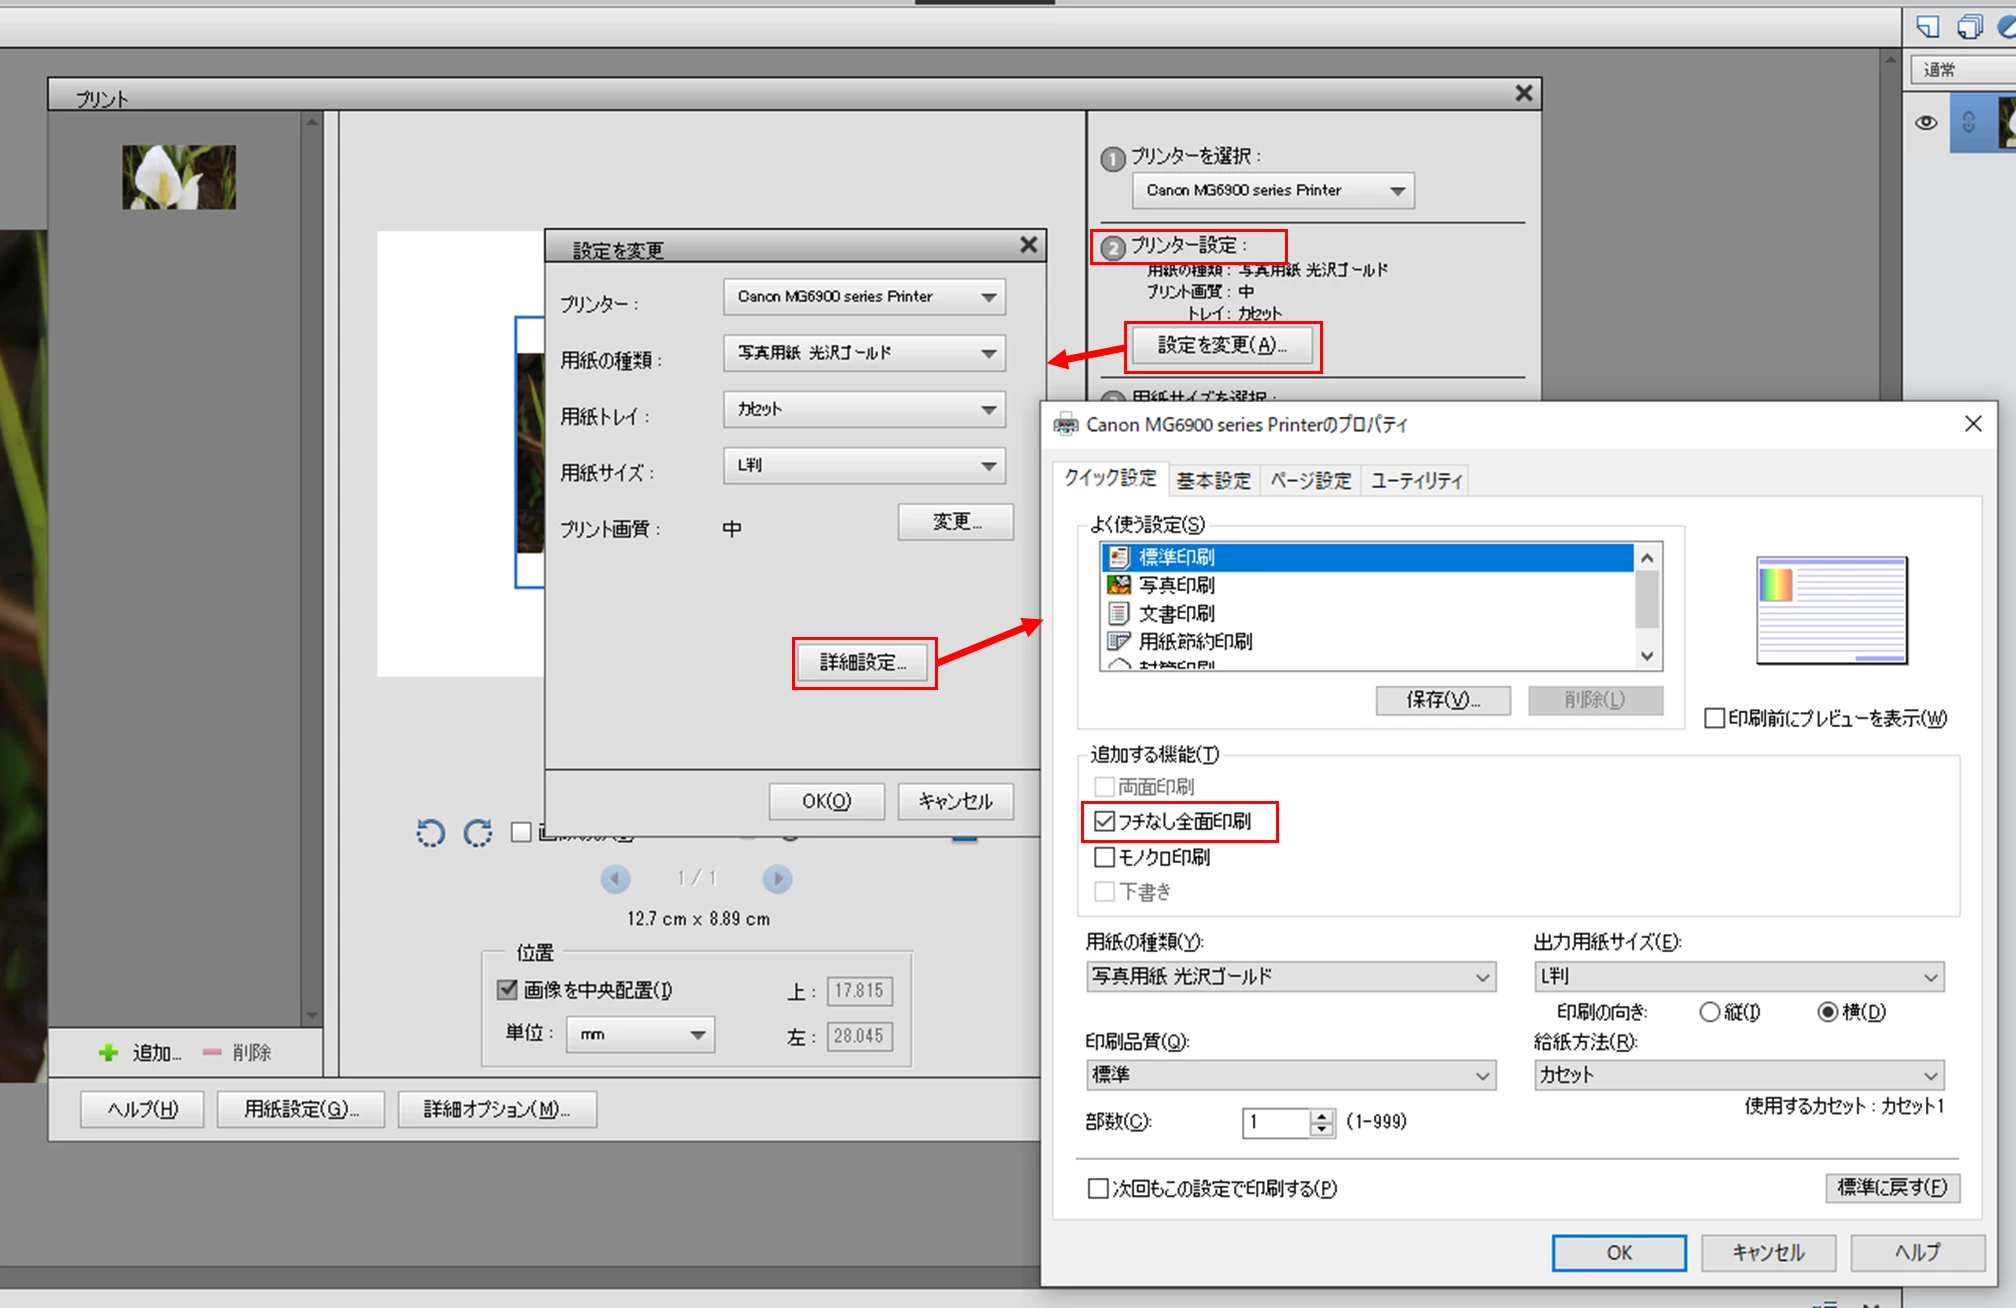Open the 出力用紙サイズ dropdown
2016x1308 pixels.
pyautogui.click(x=1739, y=977)
